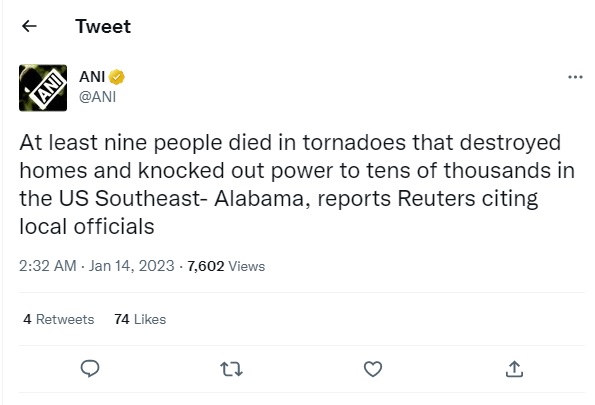
Task: View the 4 Retweets list
Action: 58,319
